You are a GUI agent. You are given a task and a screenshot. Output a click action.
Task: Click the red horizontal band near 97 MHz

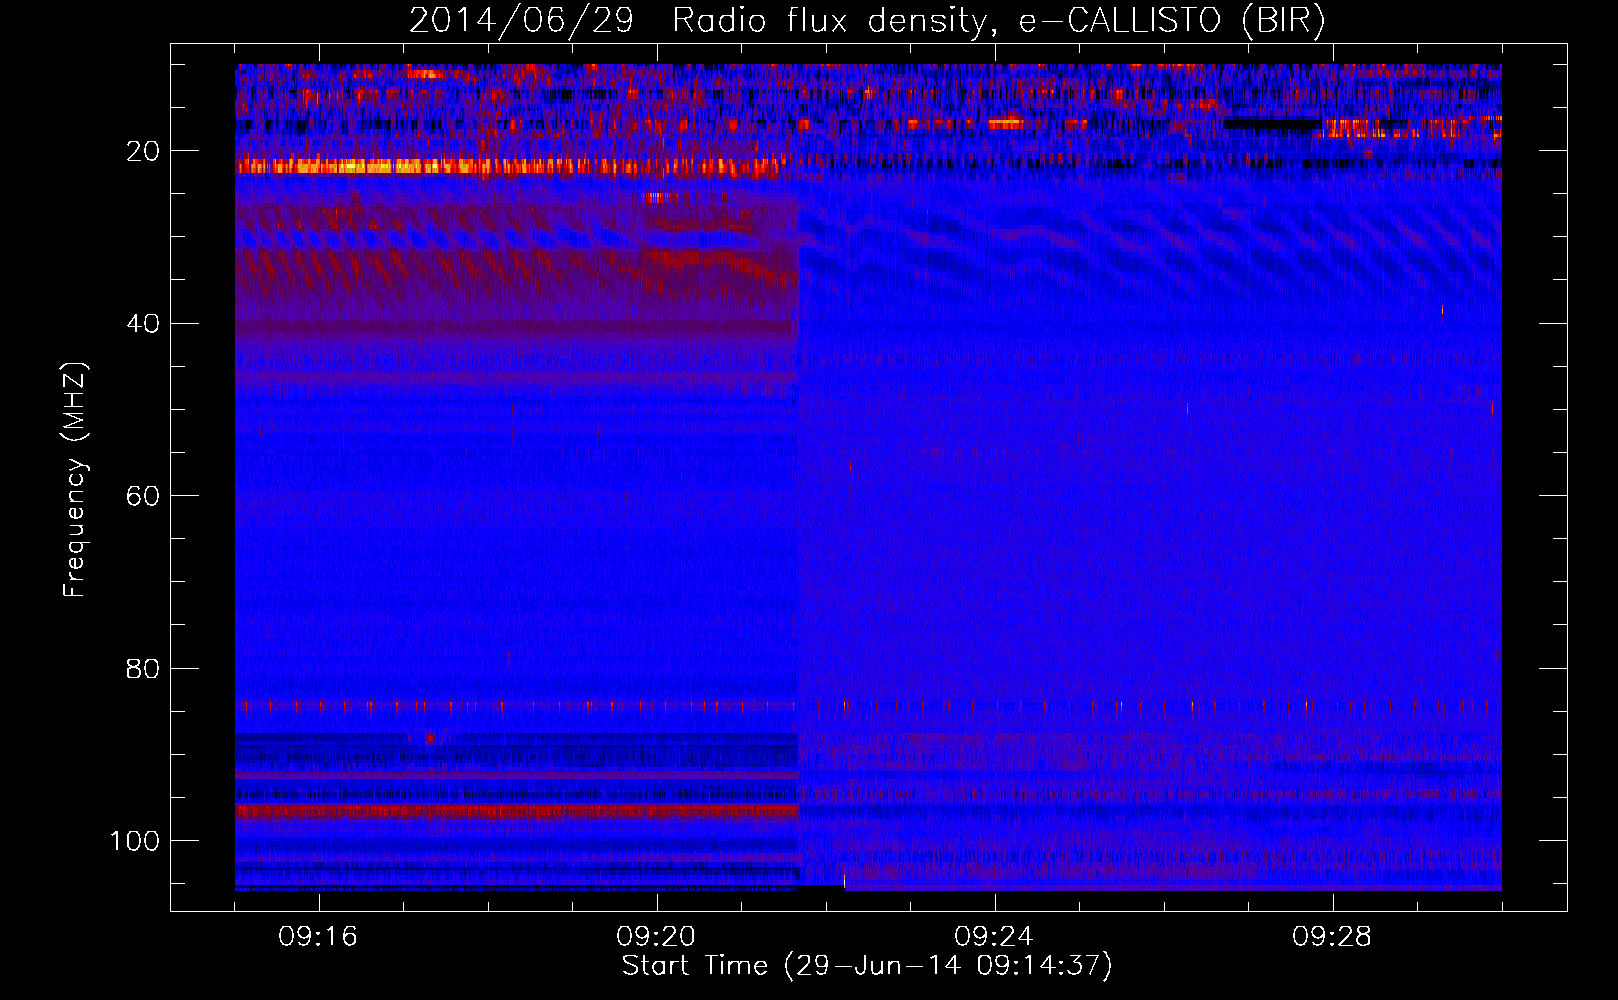pyautogui.click(x=517, y=812)
